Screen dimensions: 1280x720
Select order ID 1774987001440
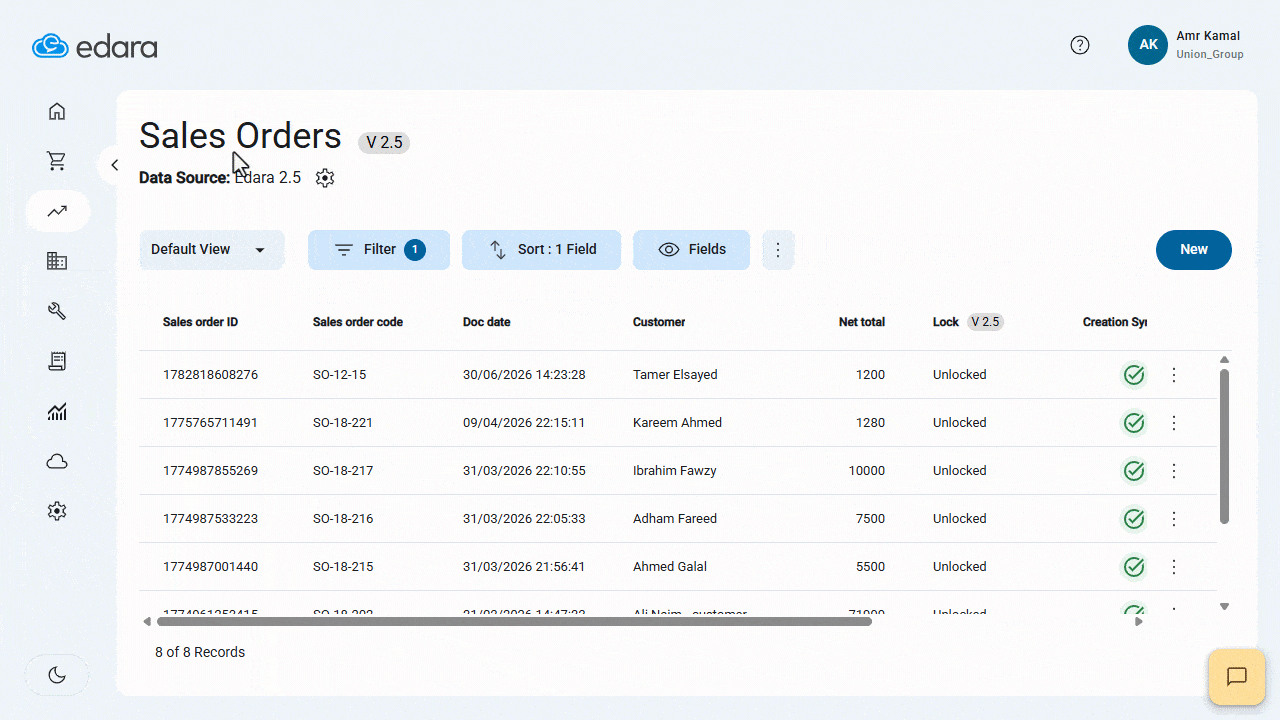click(x=210, y=567)
